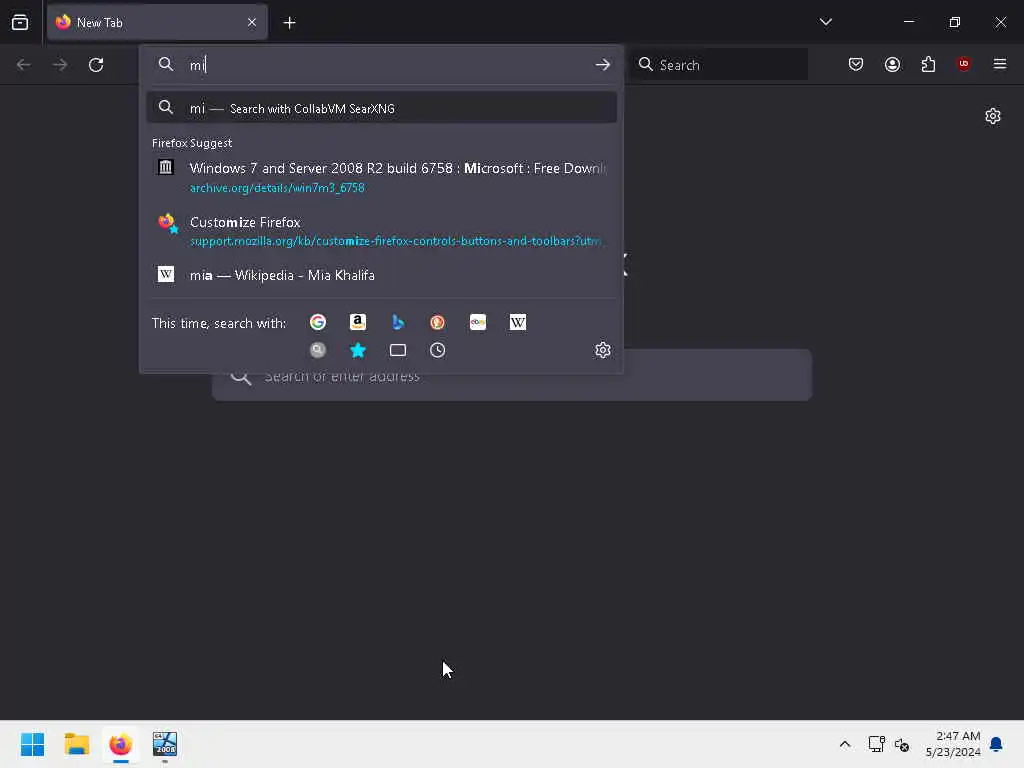
Task: Search this time with Bing
Action: tap(398, 322)
